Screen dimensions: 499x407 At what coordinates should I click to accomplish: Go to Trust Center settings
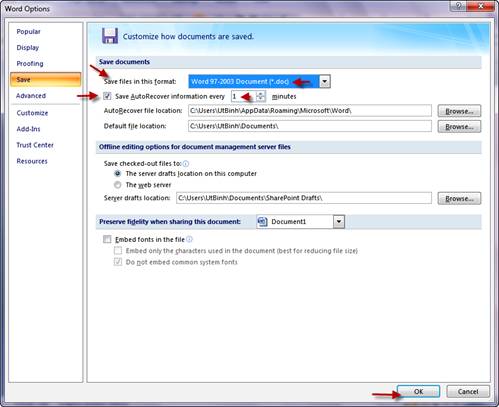(35, 145)
